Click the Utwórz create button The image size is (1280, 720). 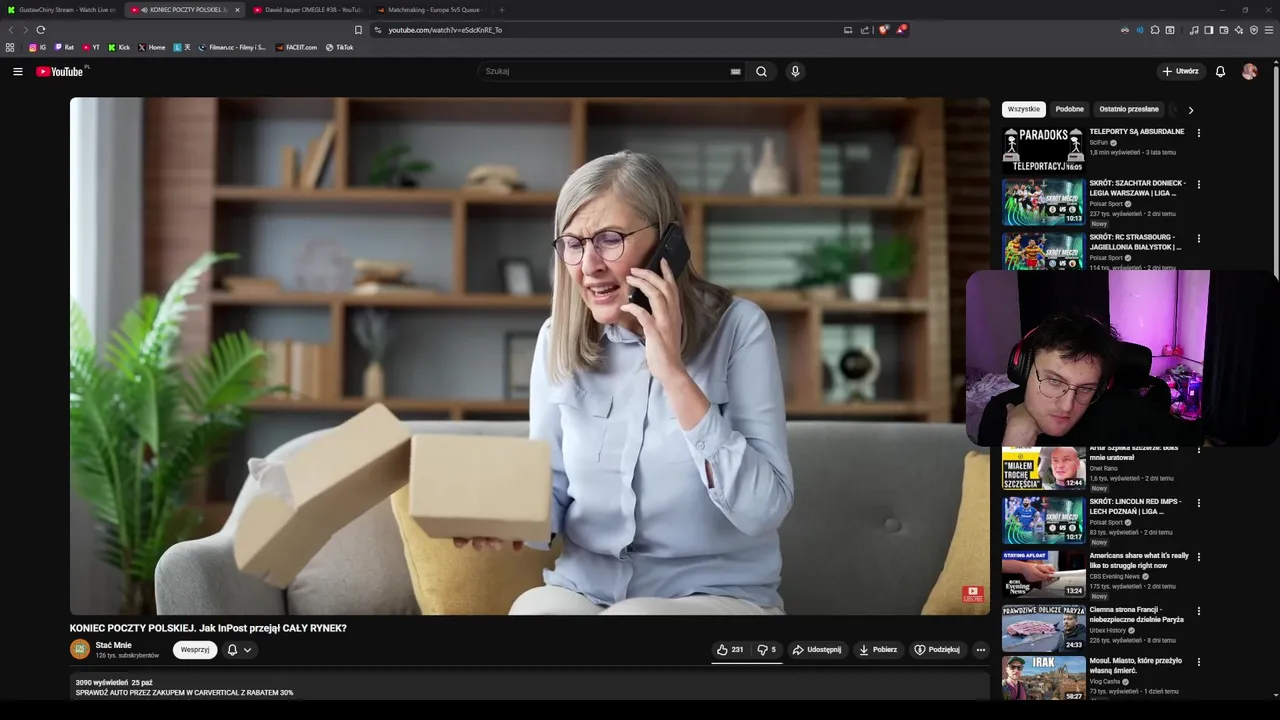[x=1180, y=72]
